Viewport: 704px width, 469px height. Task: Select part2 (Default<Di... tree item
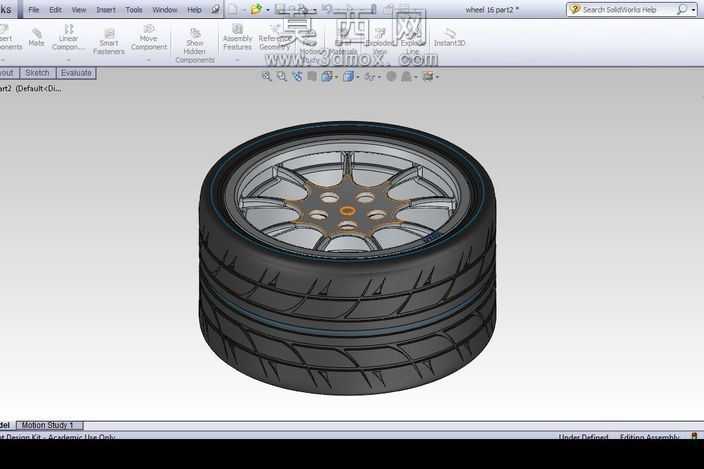pos(31,89)
